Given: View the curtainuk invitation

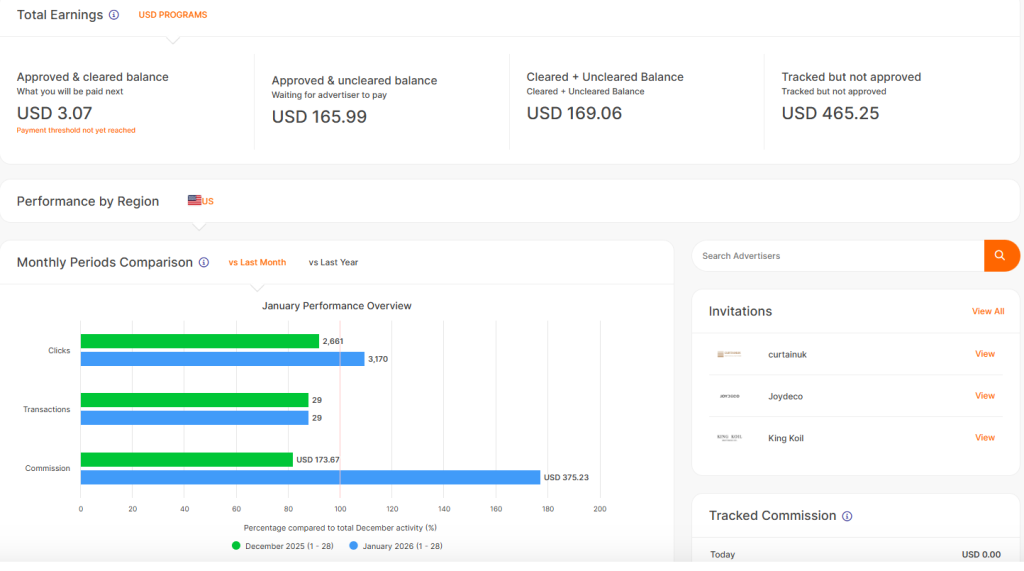Looking at the screenshot, I should pos(985,354).
